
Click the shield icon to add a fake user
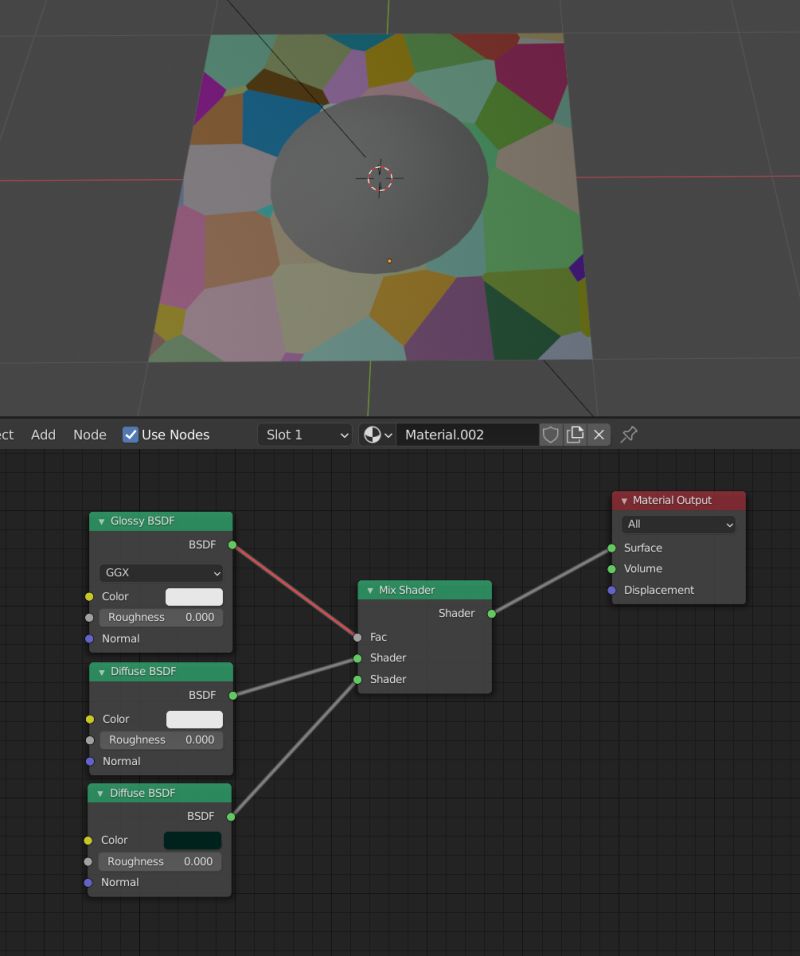click(551, 434)
